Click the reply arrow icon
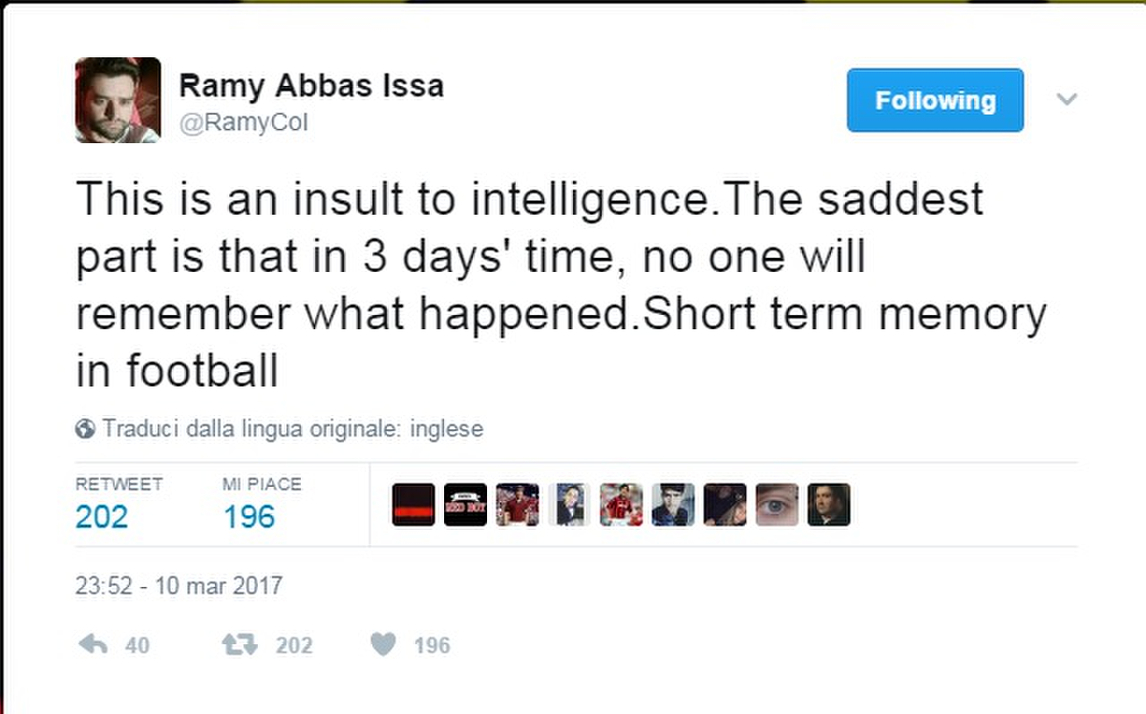Screen dimensions: 1146x714 (93, 645)
